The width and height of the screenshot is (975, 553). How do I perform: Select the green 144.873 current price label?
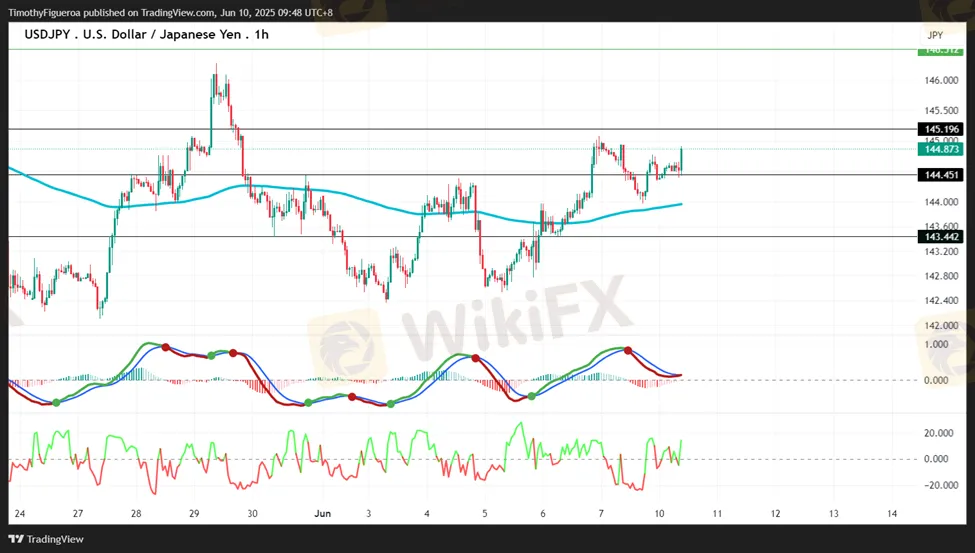tap(941, 149)
